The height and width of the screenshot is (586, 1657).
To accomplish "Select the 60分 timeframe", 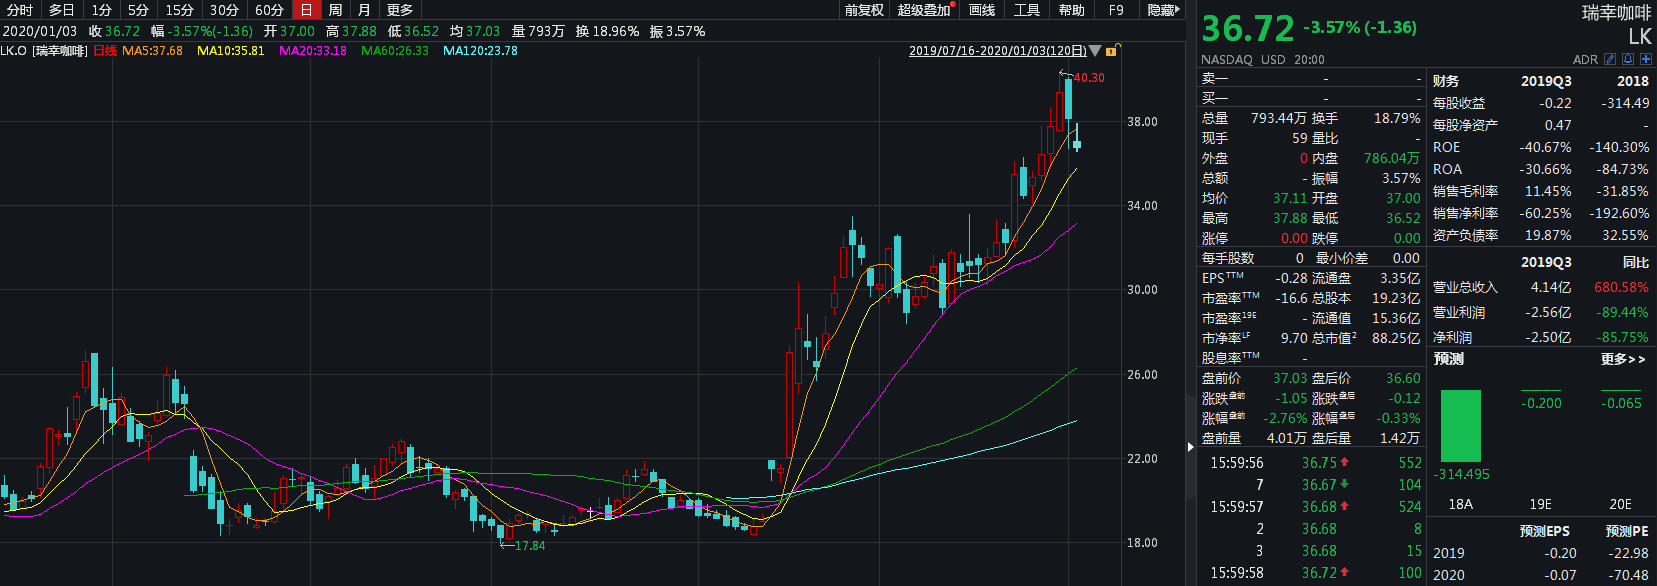I will [x=269, y=10].
